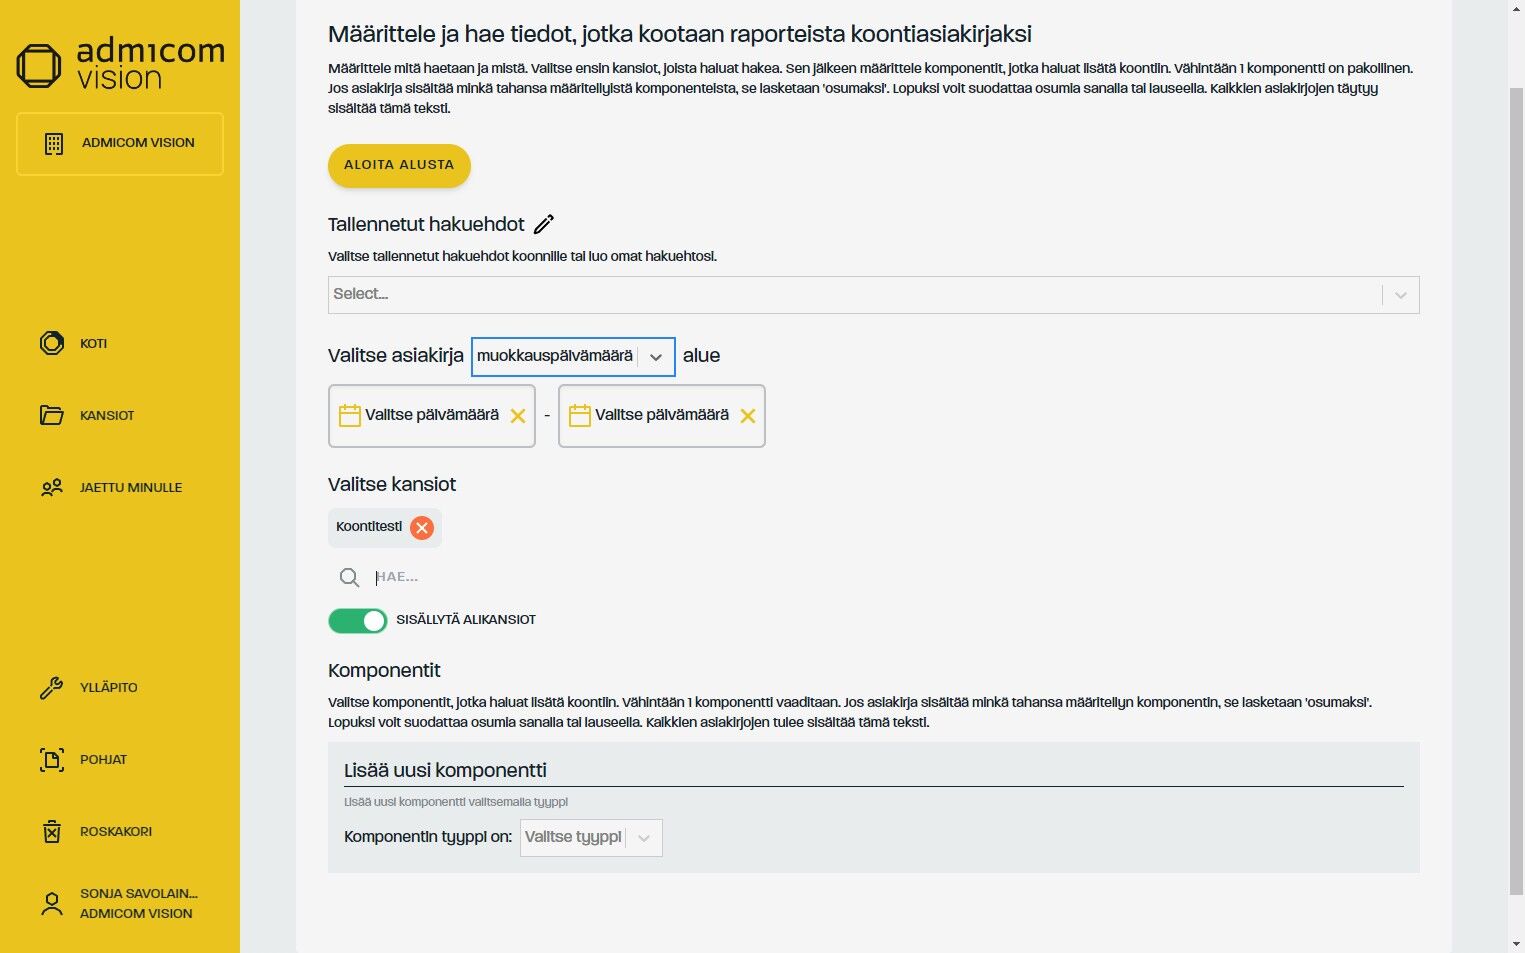Remove the Koontitesti folder chip
The height and width of the screenshot is (953, 1525).
click(x=422, y=528)
